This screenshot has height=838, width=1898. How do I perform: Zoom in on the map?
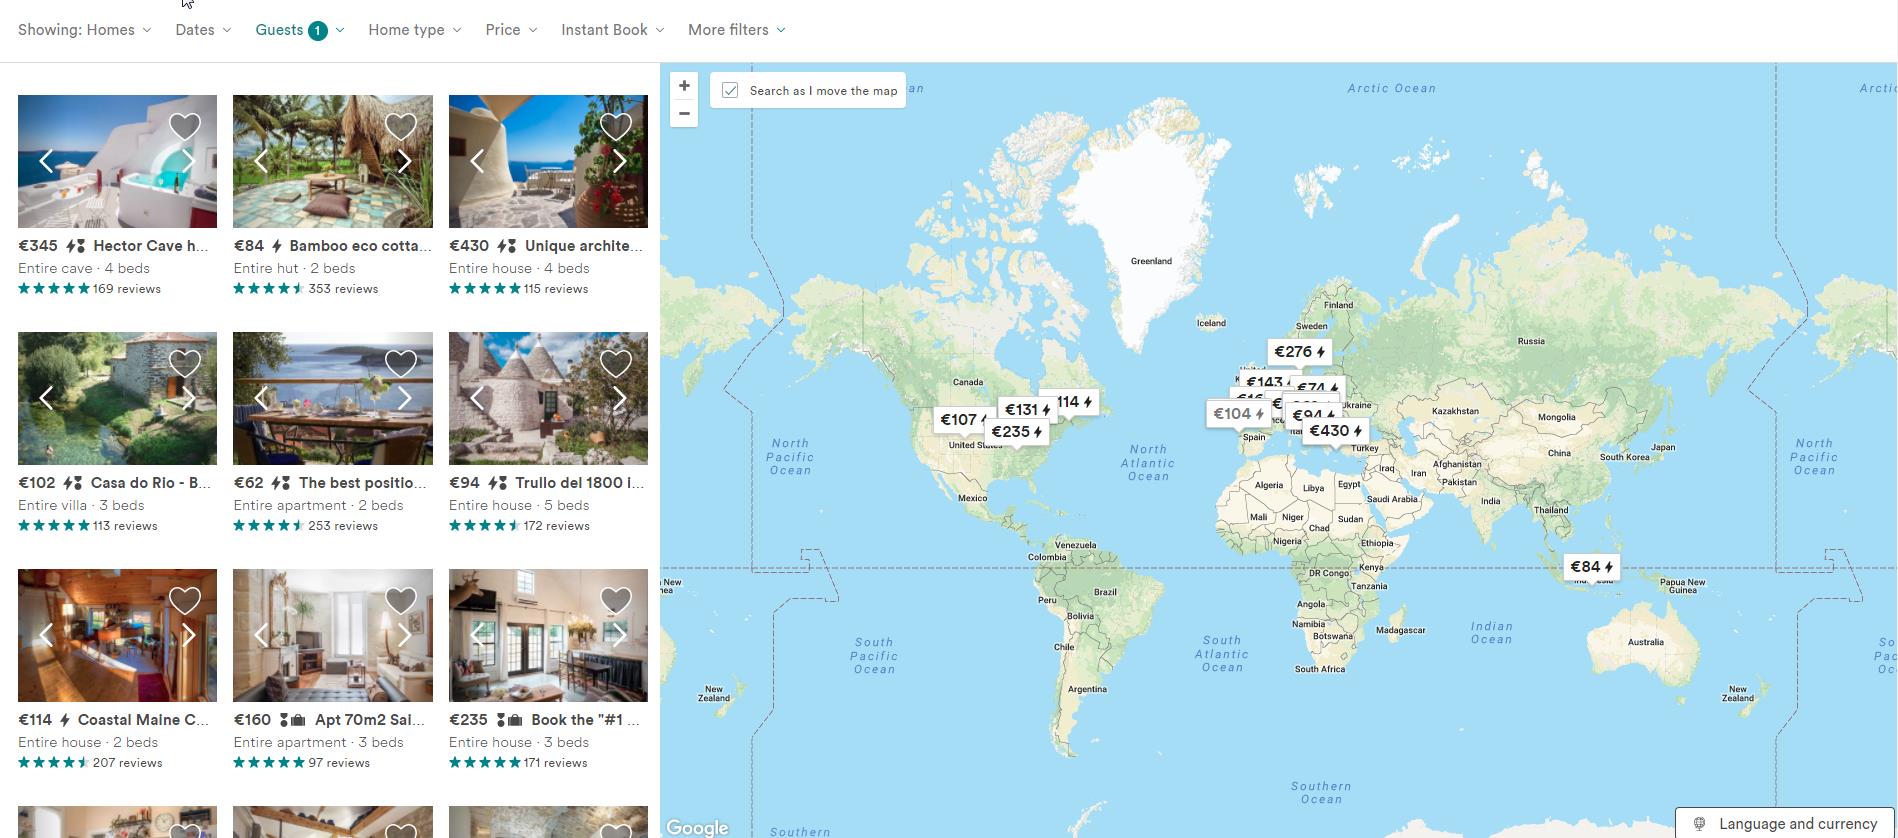(x=684, y=86)
